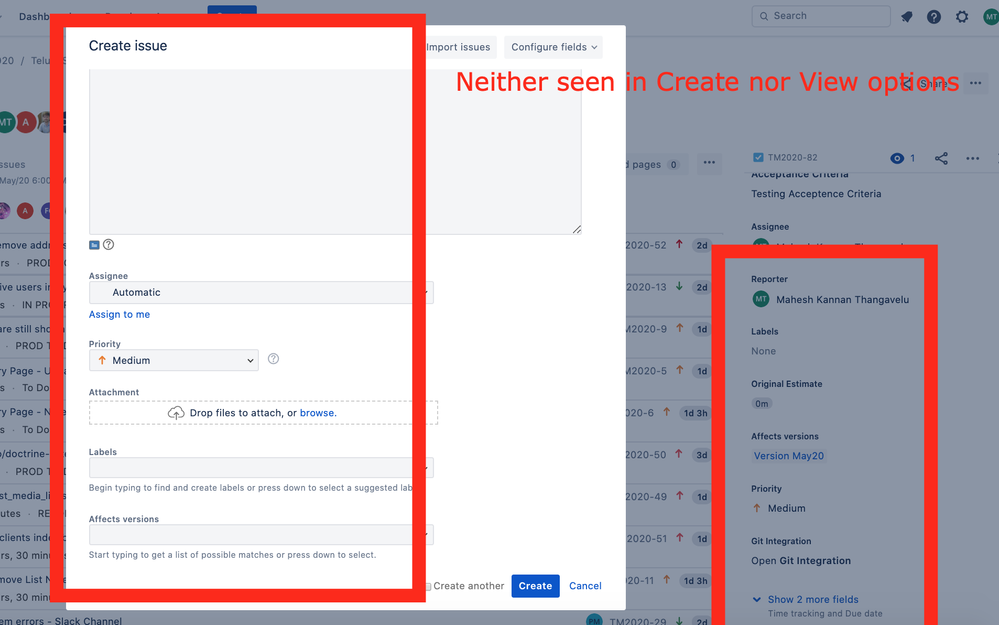
Task: Click the Search box in top bar
Action: tap(821, 16)
